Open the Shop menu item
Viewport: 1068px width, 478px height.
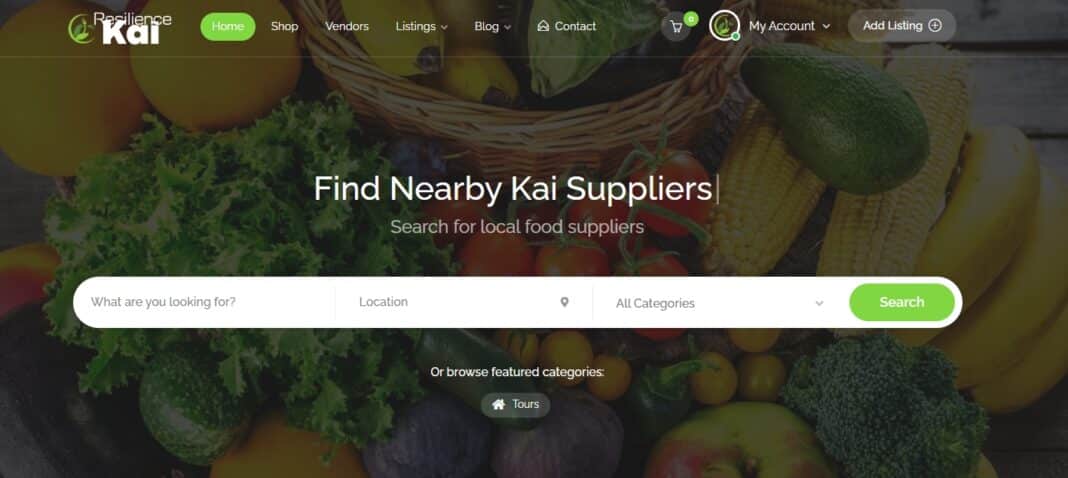(x=284, y=27)
